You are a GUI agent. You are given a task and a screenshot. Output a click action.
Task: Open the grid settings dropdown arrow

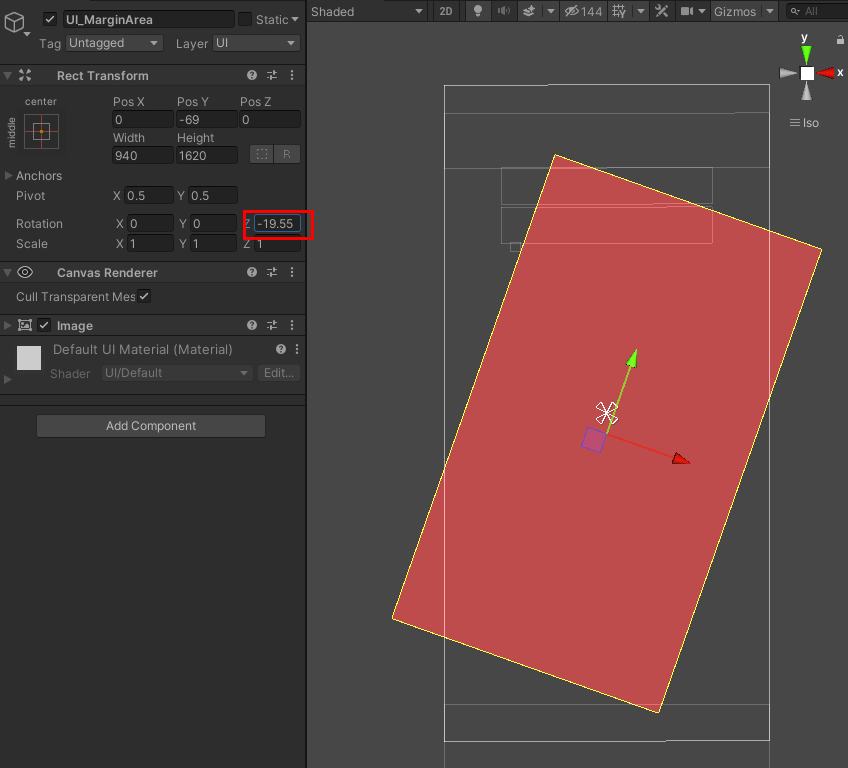[640, 11]
